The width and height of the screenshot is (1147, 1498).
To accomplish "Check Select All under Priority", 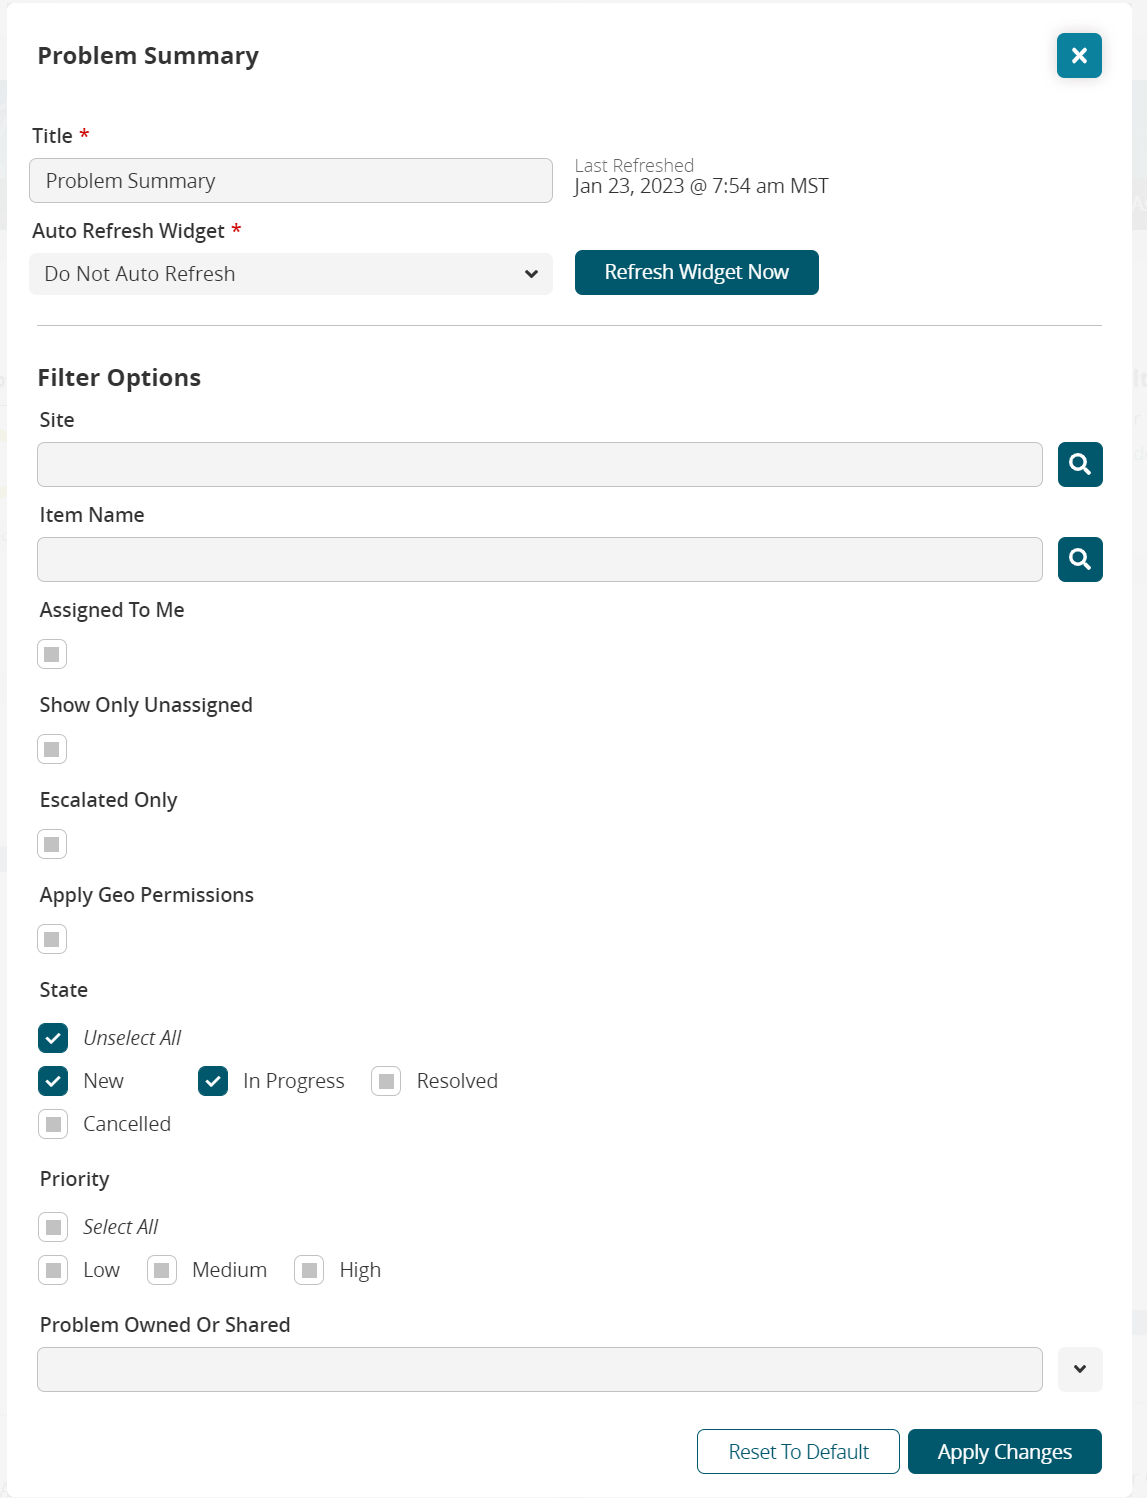I will click(54, 1228).
